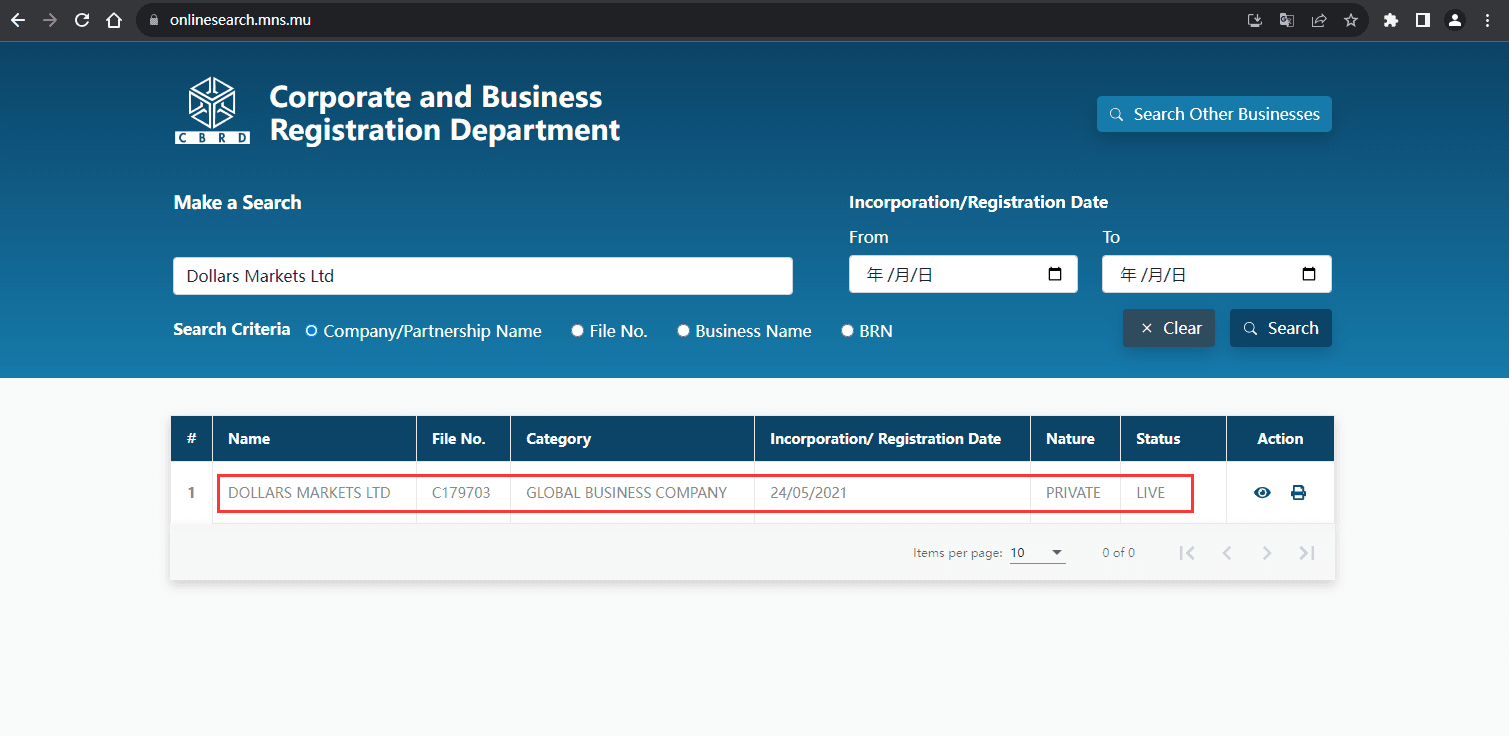Click the 0 of 0 range label

click(x=1118, y=553)
